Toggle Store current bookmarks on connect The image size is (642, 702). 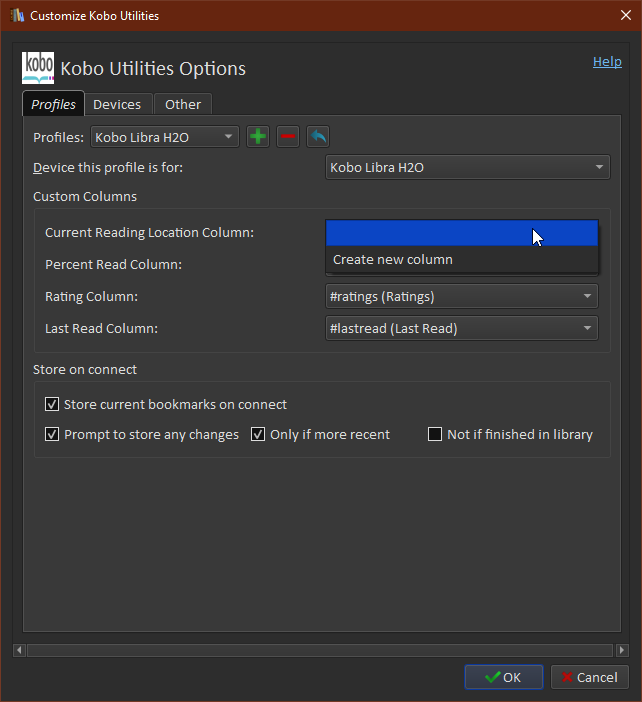pyautogui.click(x=53, y=405)
